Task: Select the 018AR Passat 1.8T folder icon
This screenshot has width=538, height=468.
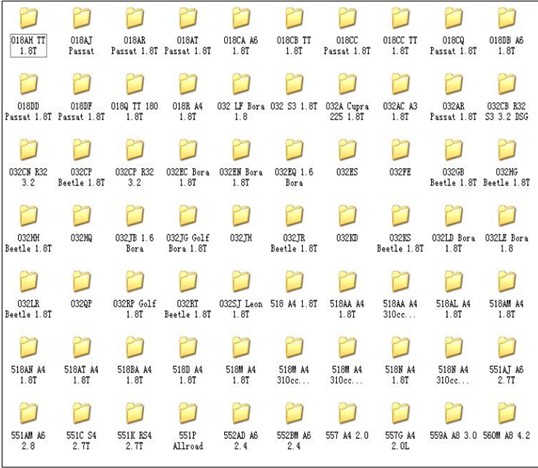Action: 134,18
